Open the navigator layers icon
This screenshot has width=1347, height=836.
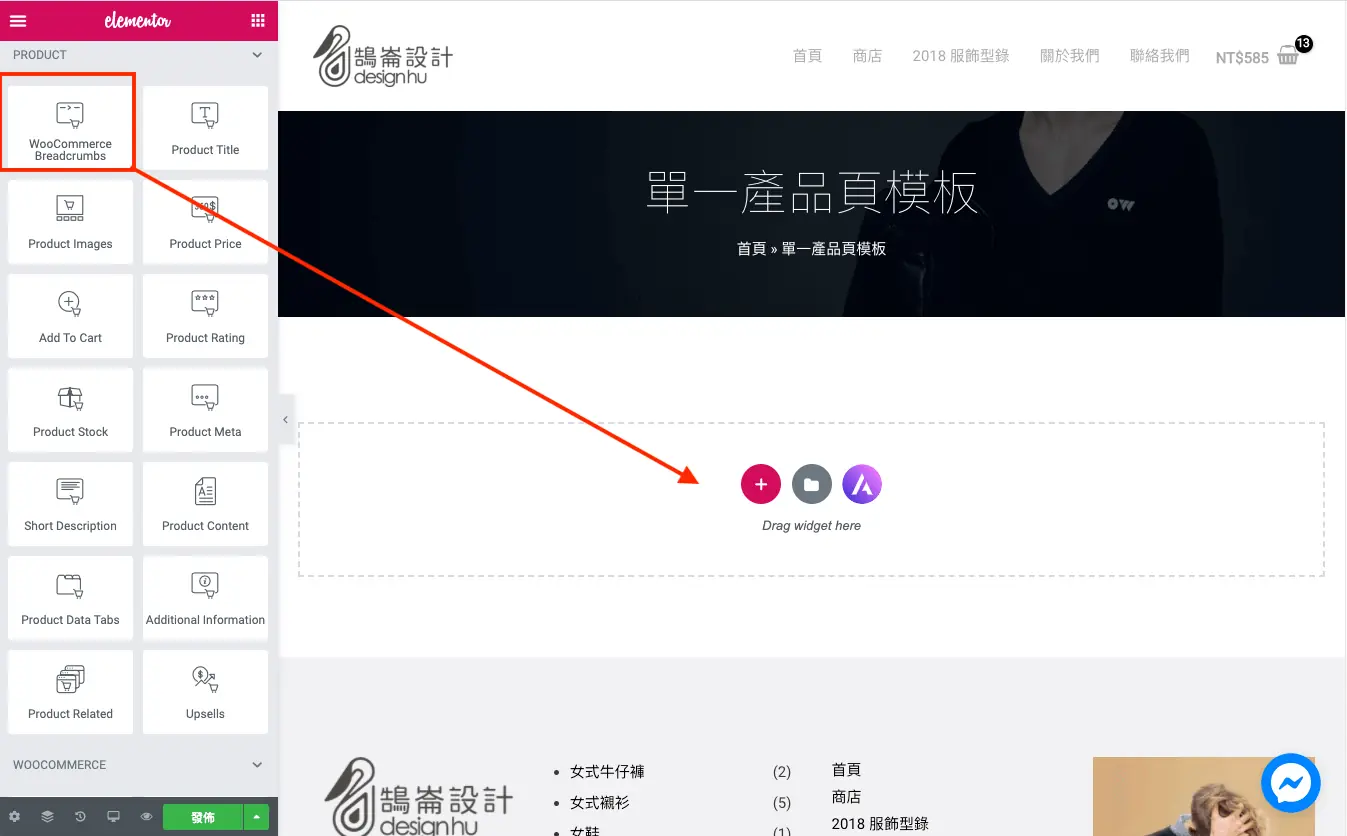point(47,816)
